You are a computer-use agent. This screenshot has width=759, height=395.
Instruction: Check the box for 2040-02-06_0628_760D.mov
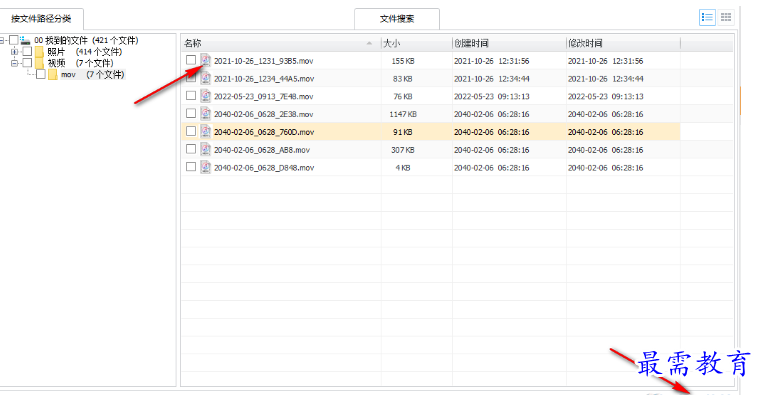(191, 131)
